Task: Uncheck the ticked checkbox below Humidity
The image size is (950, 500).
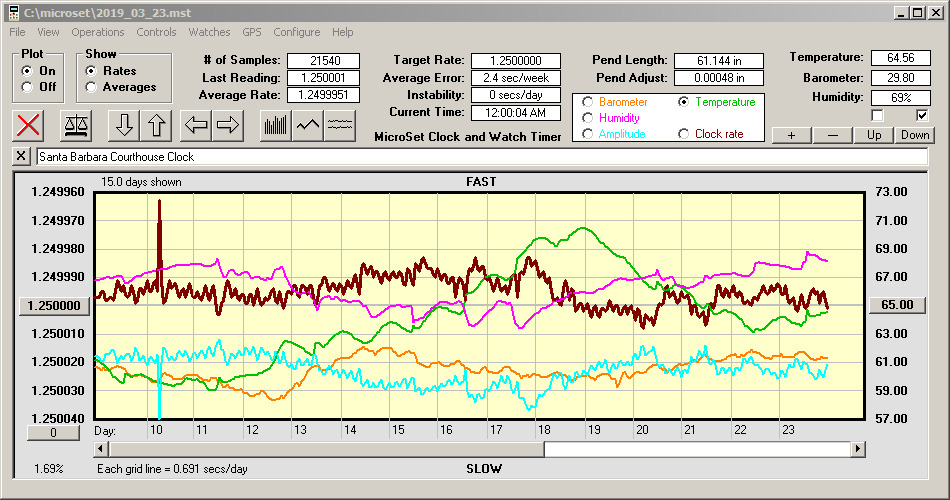Action: (x=922, y=115)
